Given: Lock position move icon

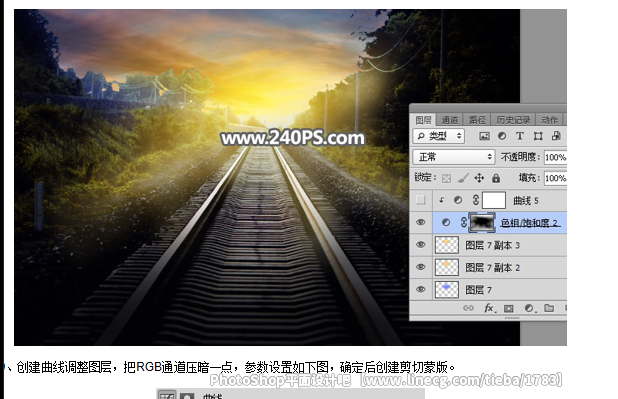Looking at the screenshot, I should tap(479, 178).
